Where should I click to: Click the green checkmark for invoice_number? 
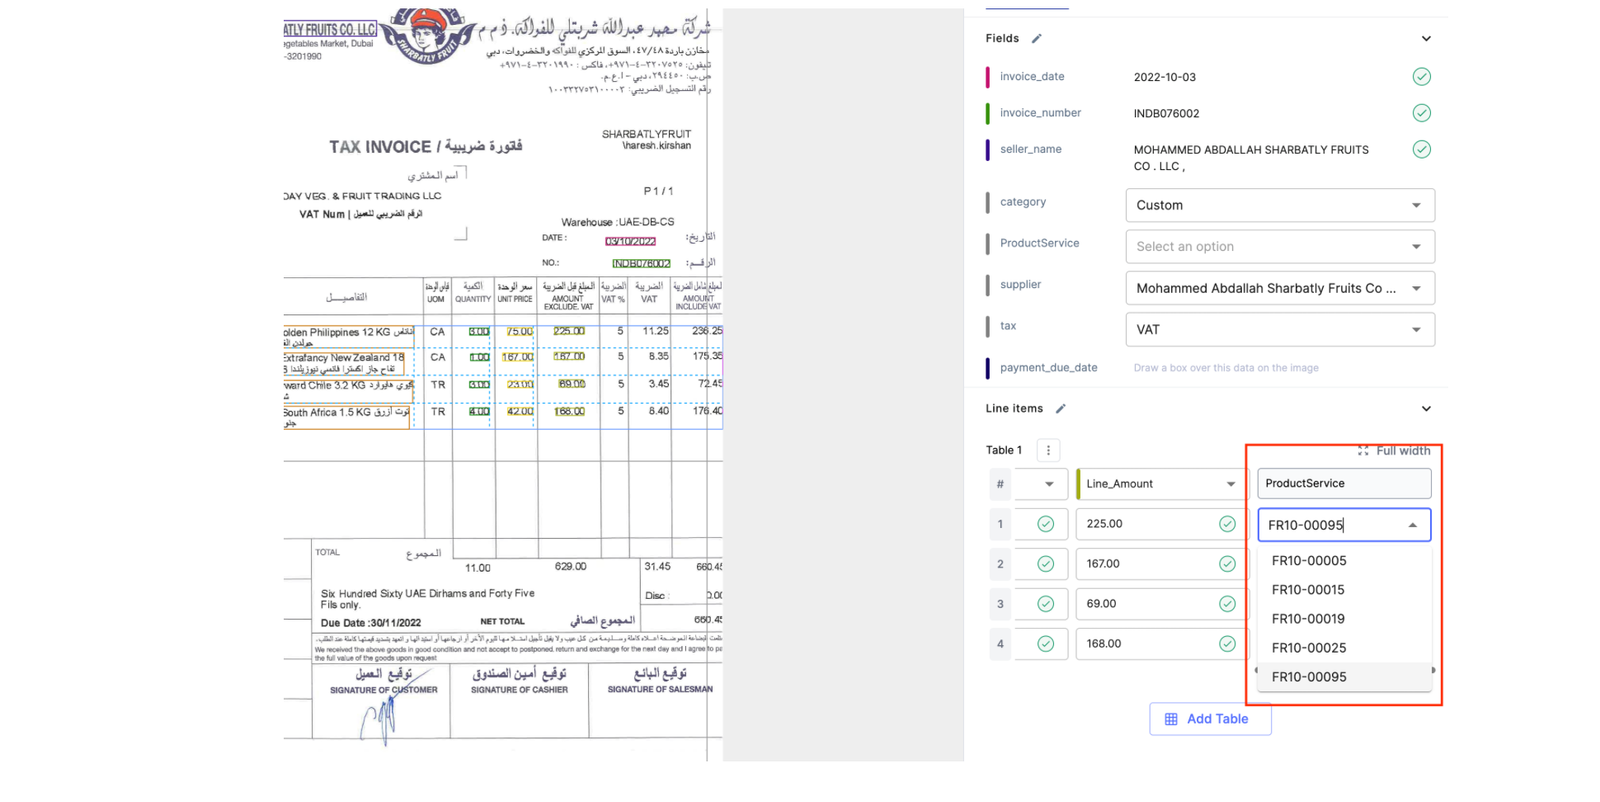[1421, 113]
